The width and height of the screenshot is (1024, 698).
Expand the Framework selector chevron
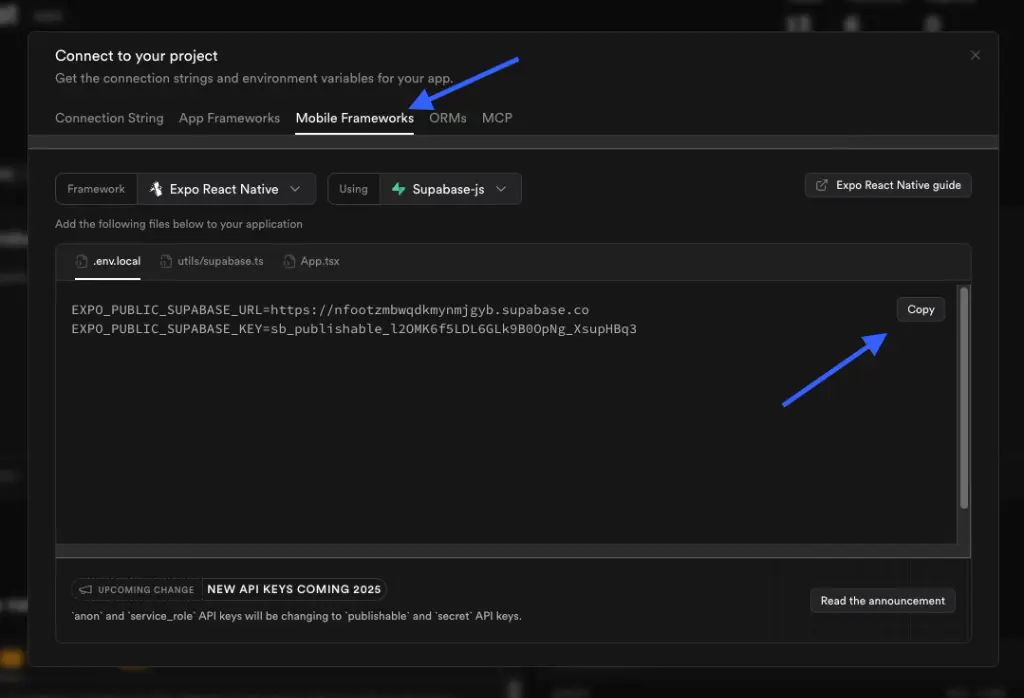(294, 188)
